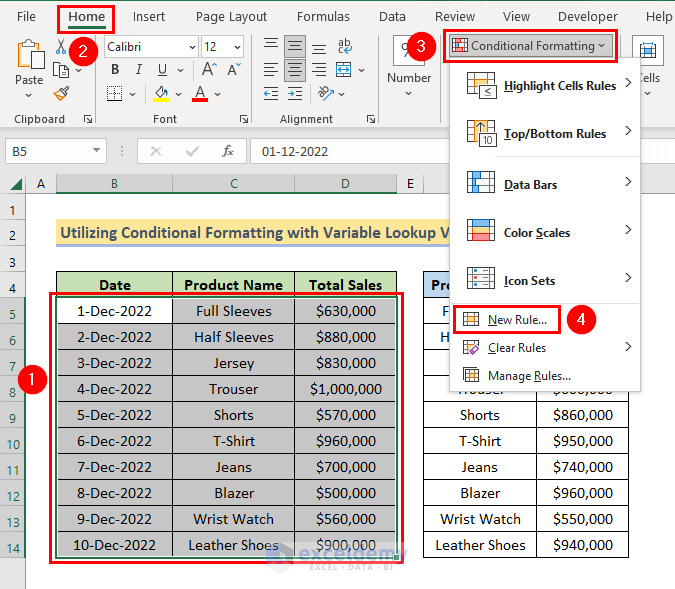Click the Copy icon
675x589 pixels.
[x=61, y=70]
